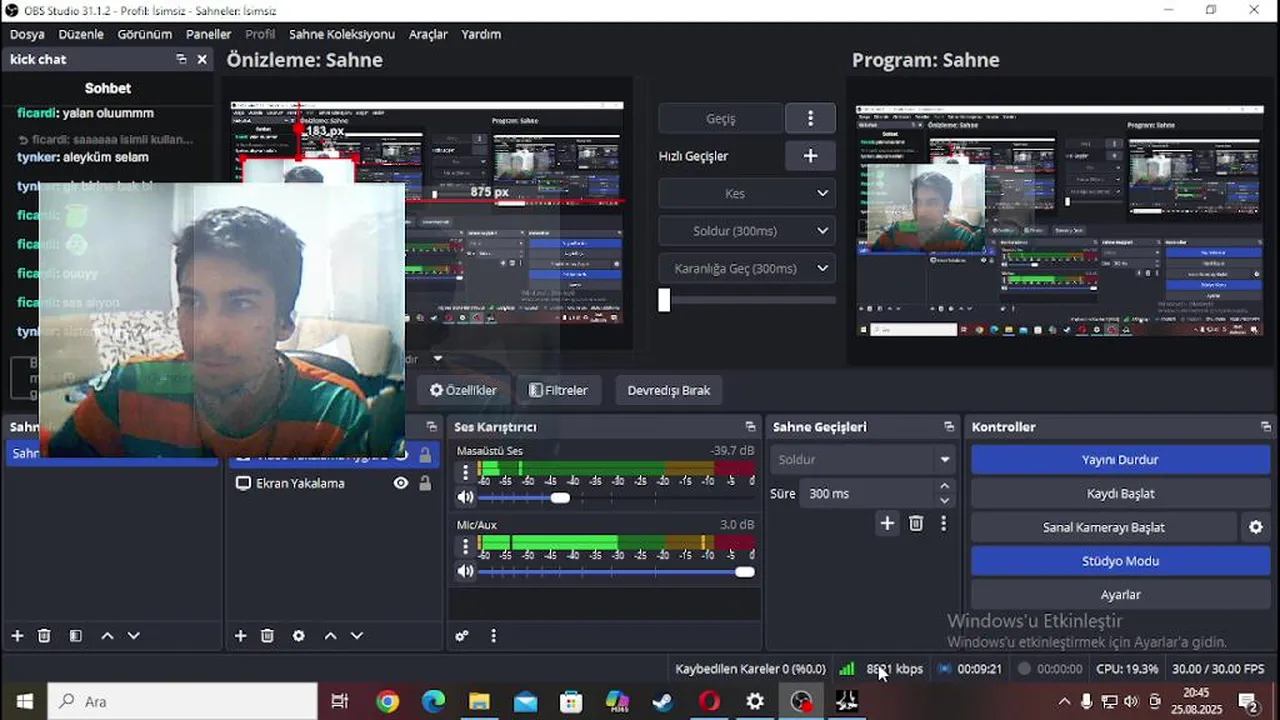Click Kaydı Başlat button

point(1120,494)
